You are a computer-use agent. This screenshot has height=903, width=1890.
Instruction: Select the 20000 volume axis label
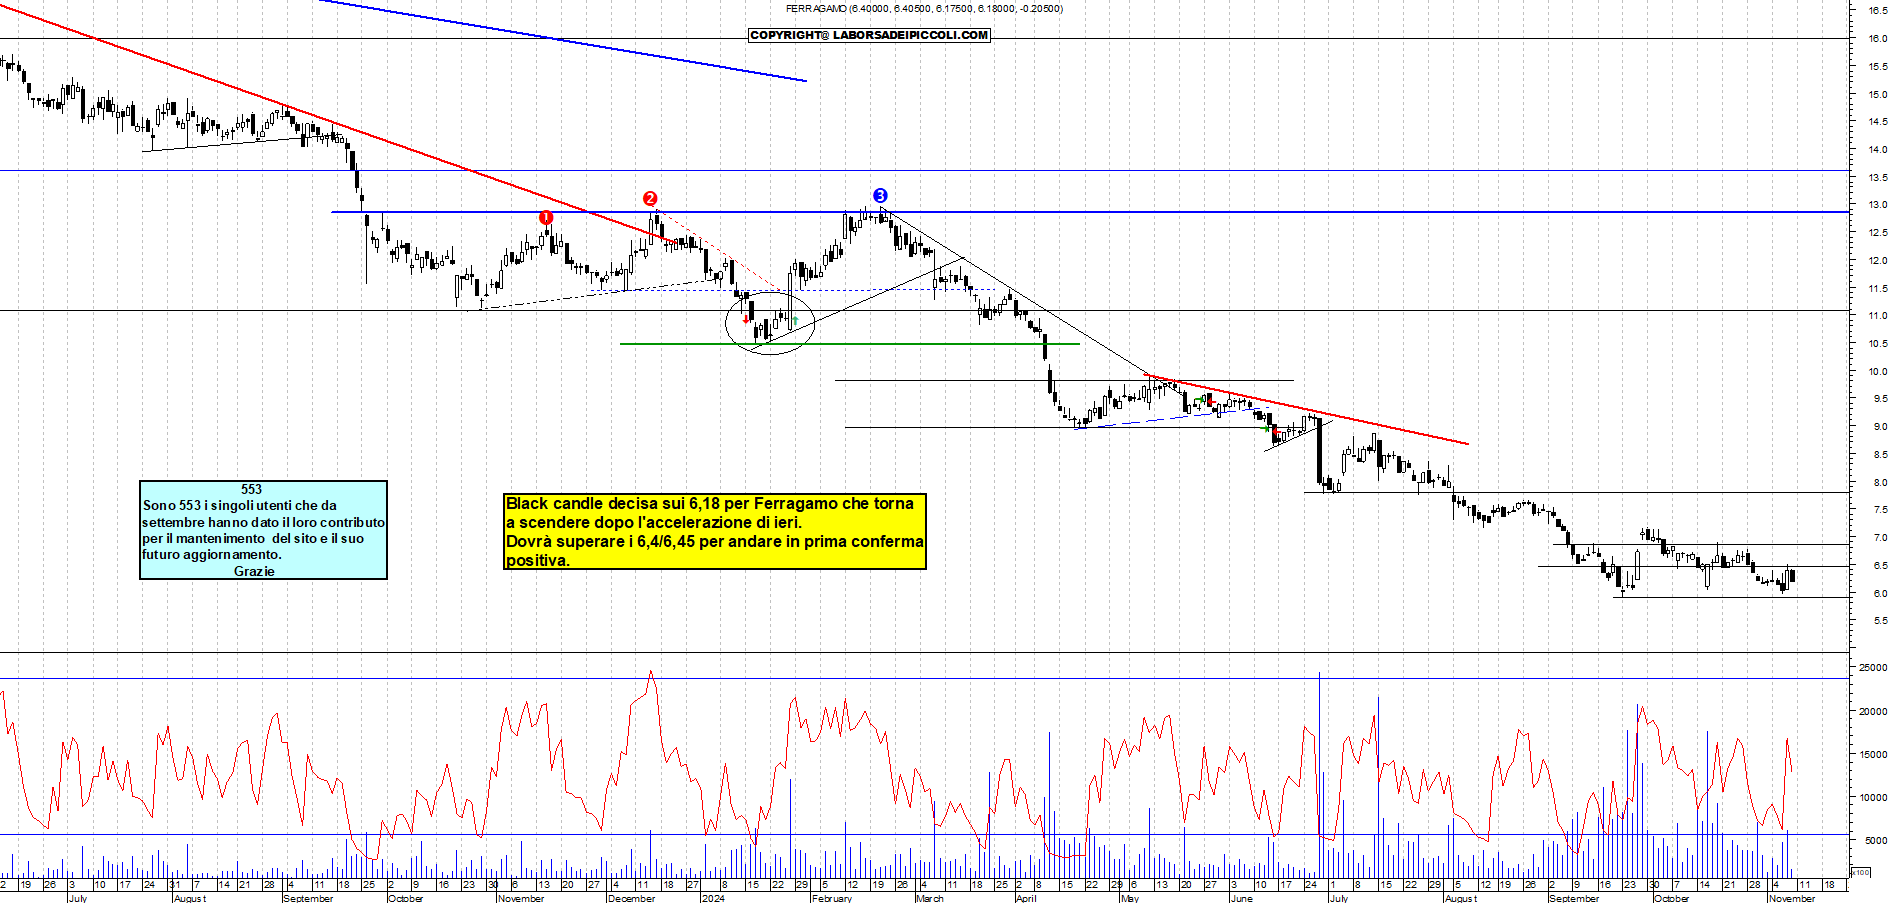pyautogui.click(x=1873, y=711)
